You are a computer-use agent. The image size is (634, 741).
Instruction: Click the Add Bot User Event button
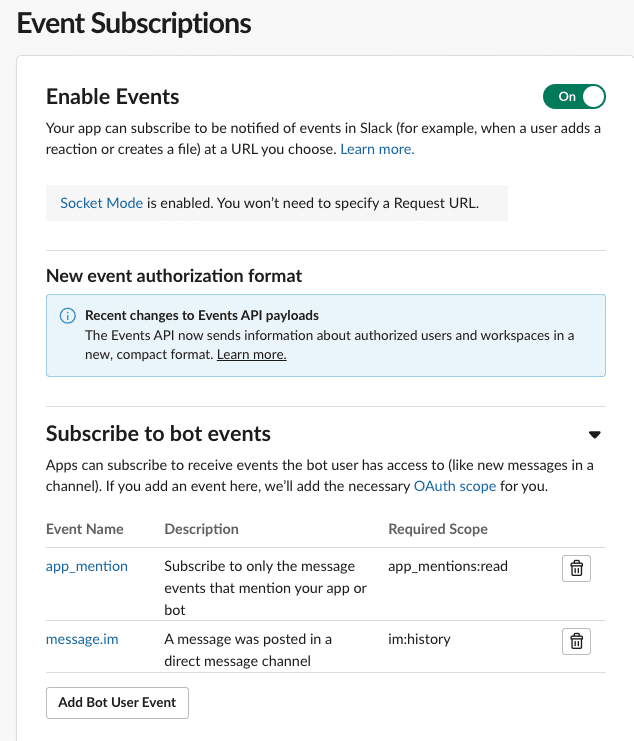click(x=117, y=703)
